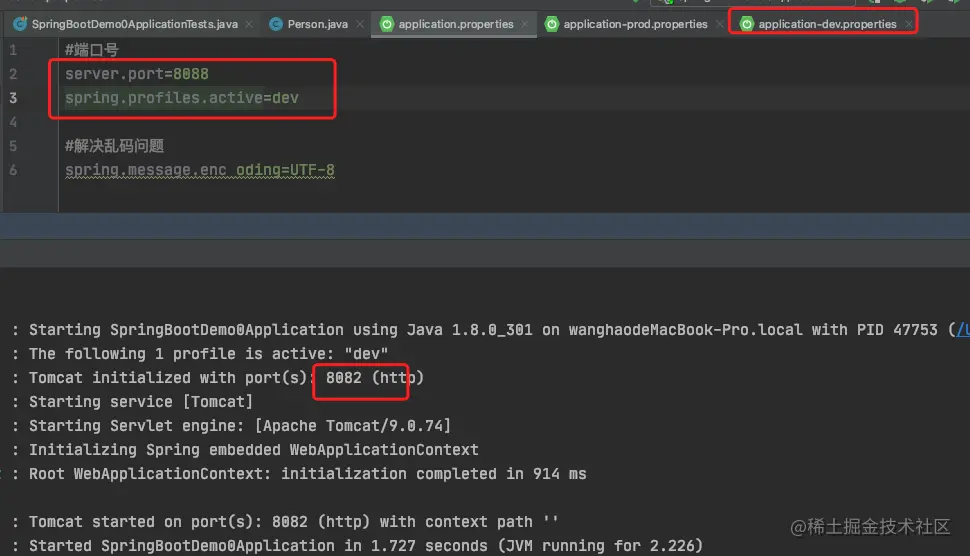Image resolution: width=970 pixels, height=556 pixels.
Task: Click the 'spring.message.enc oding=UTF-8' line
Action: point(200,170)
